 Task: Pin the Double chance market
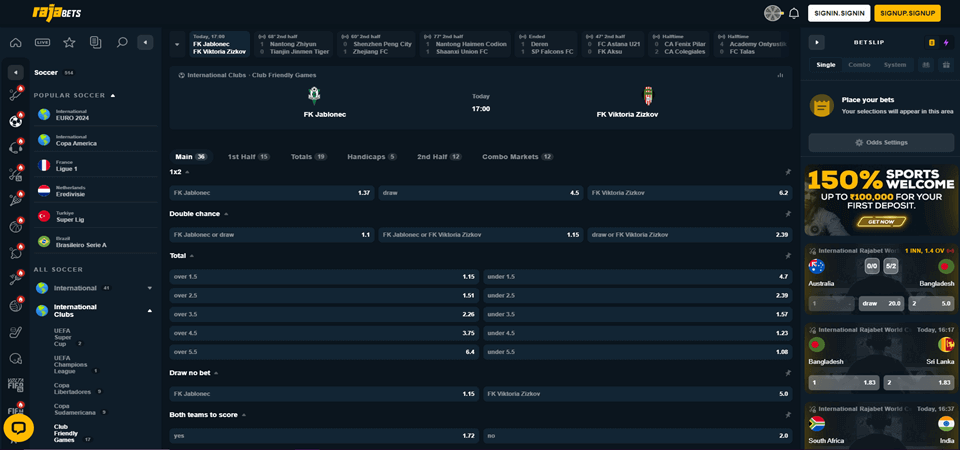(788, 214)
